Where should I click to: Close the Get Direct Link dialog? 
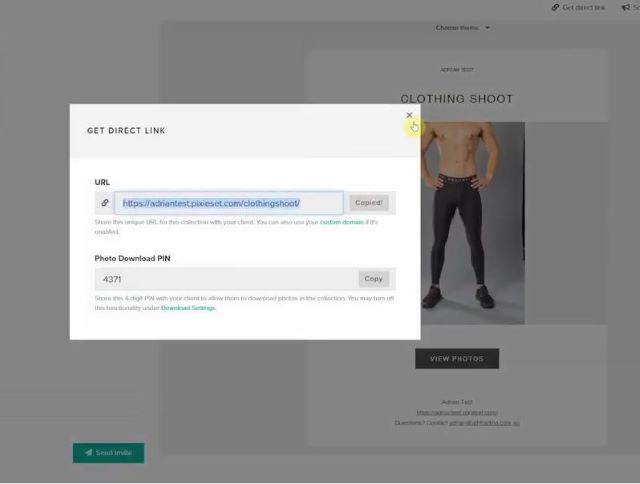click(409, 115)
